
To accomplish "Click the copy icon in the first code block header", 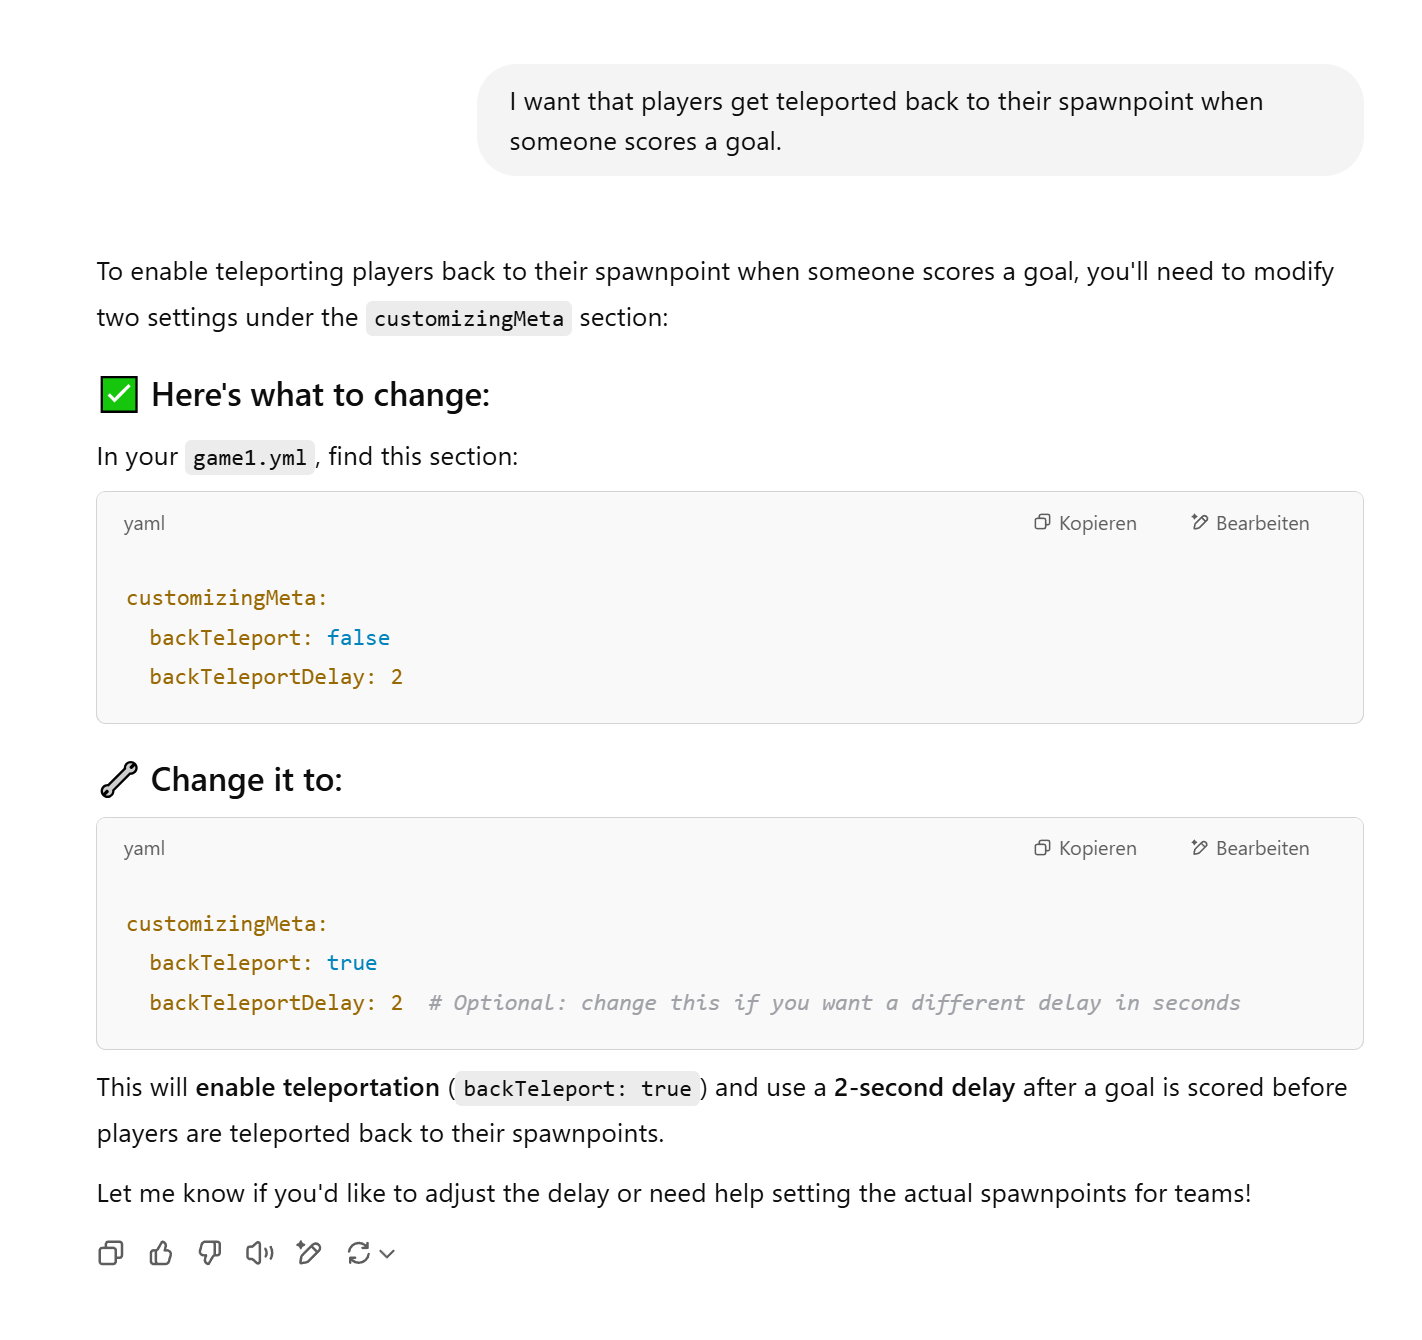I will (x=1042, y=522).
